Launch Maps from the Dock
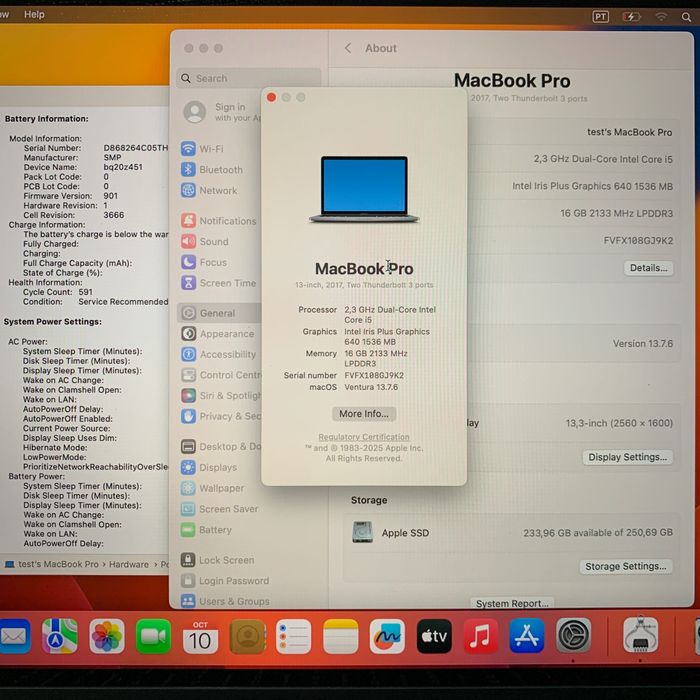This screenshot has width=700, height=700. click(x=60, y=636)
